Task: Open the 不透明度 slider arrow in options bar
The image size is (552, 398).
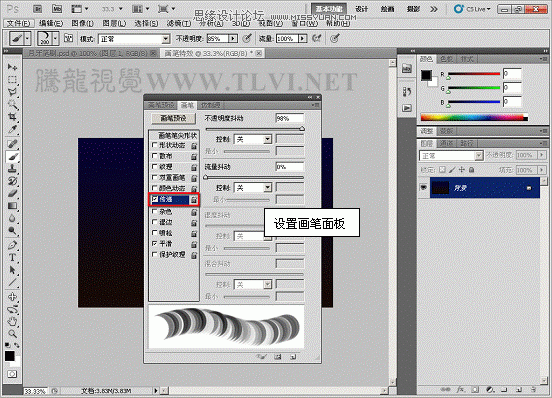Action: 233,38
